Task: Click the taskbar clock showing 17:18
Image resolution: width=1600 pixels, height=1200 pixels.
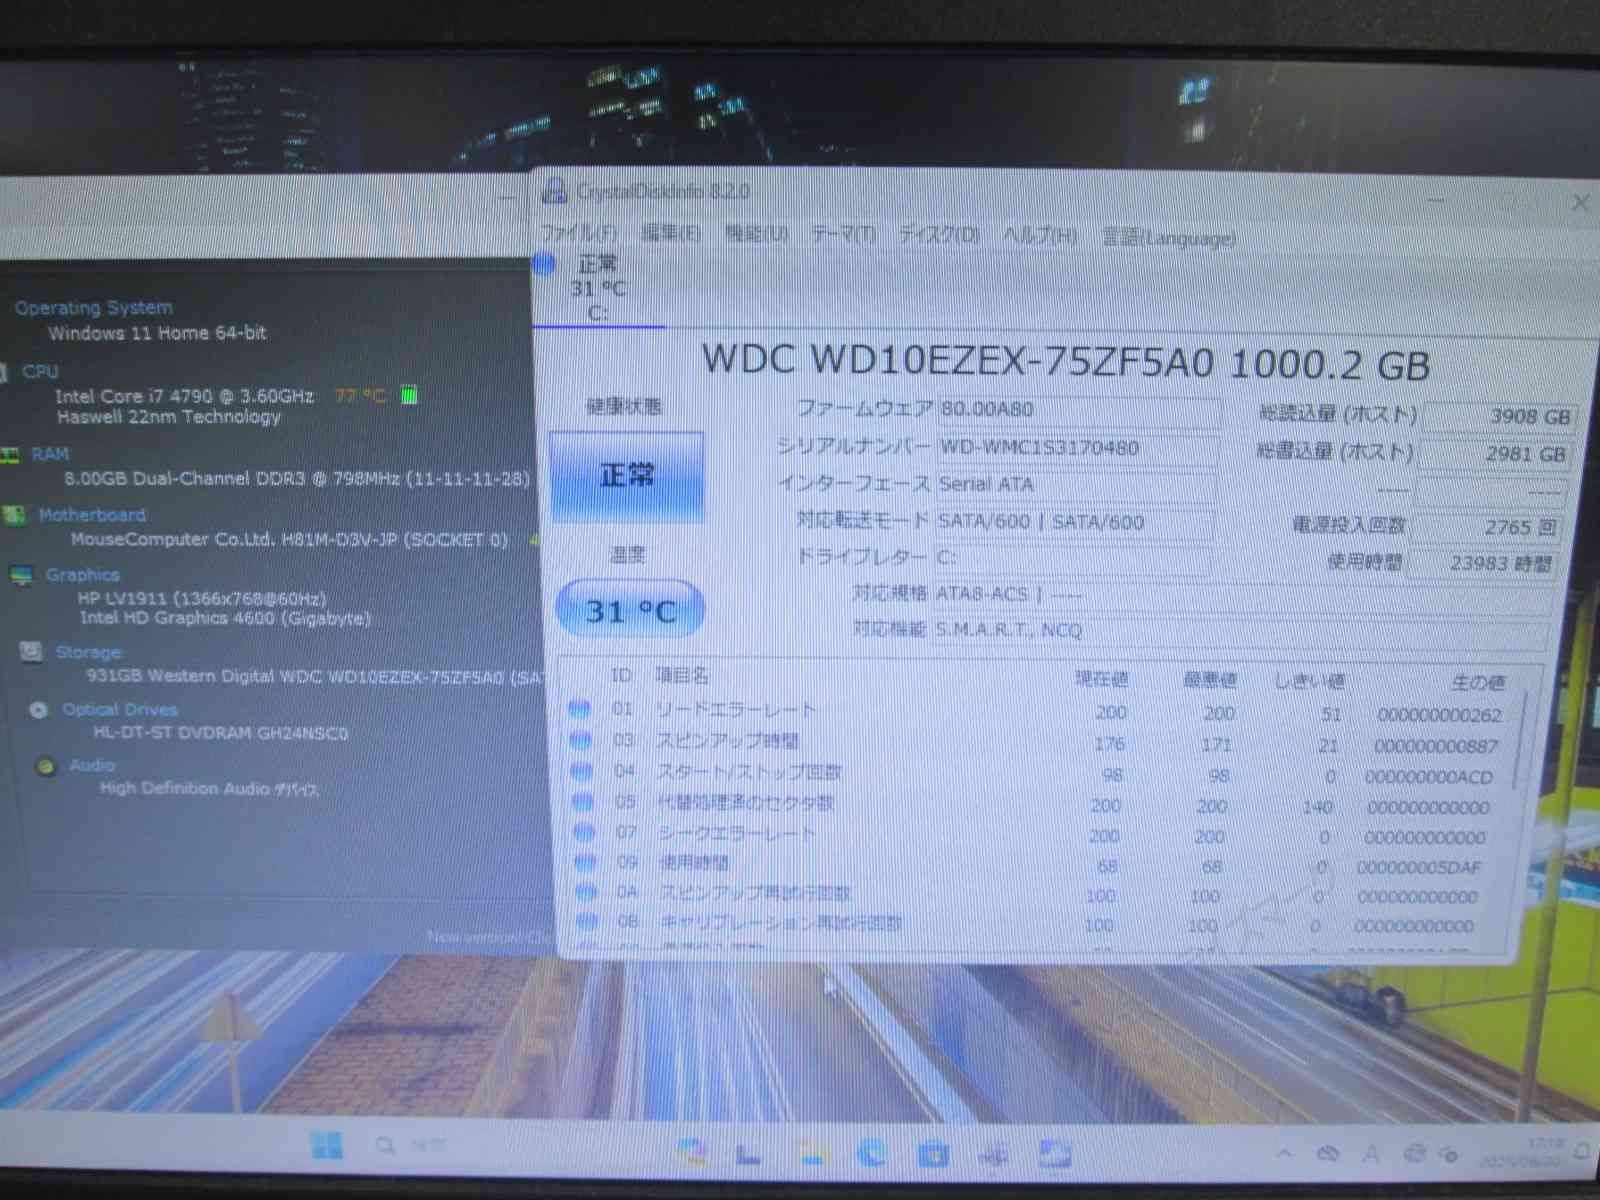Action: click(x=1524, y=1152)
